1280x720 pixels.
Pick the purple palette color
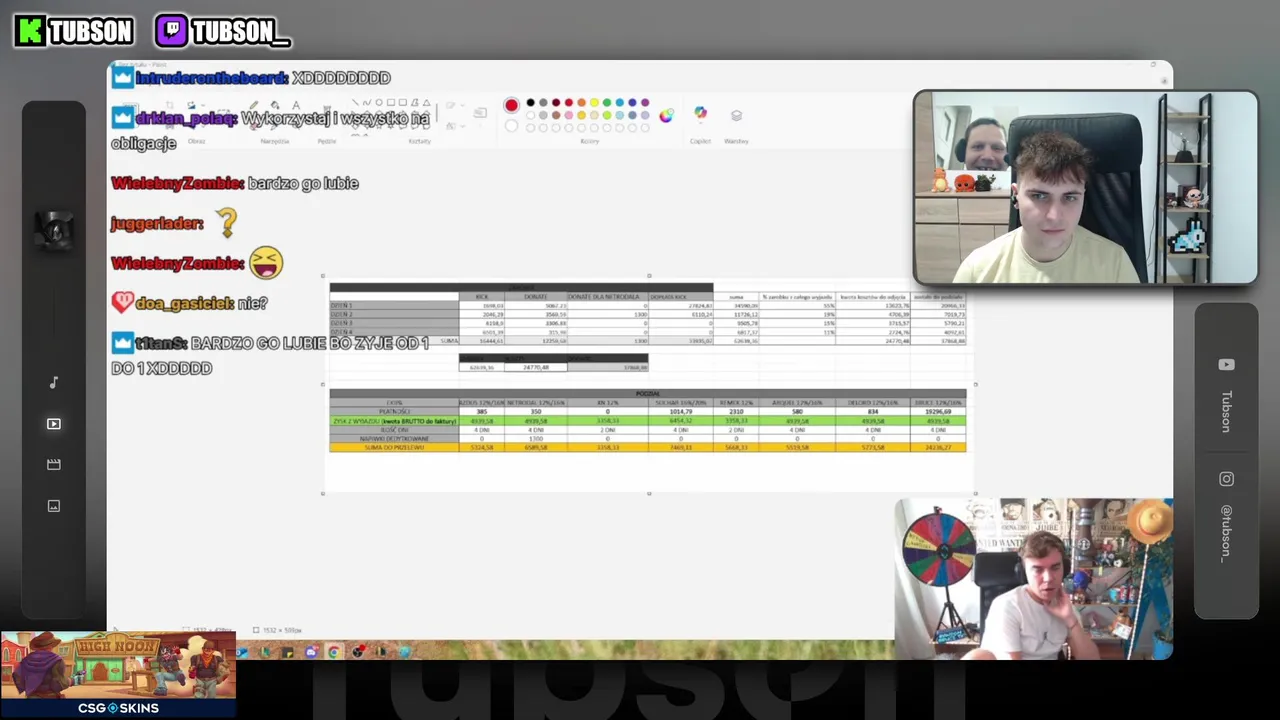click(x=645, y=102)
